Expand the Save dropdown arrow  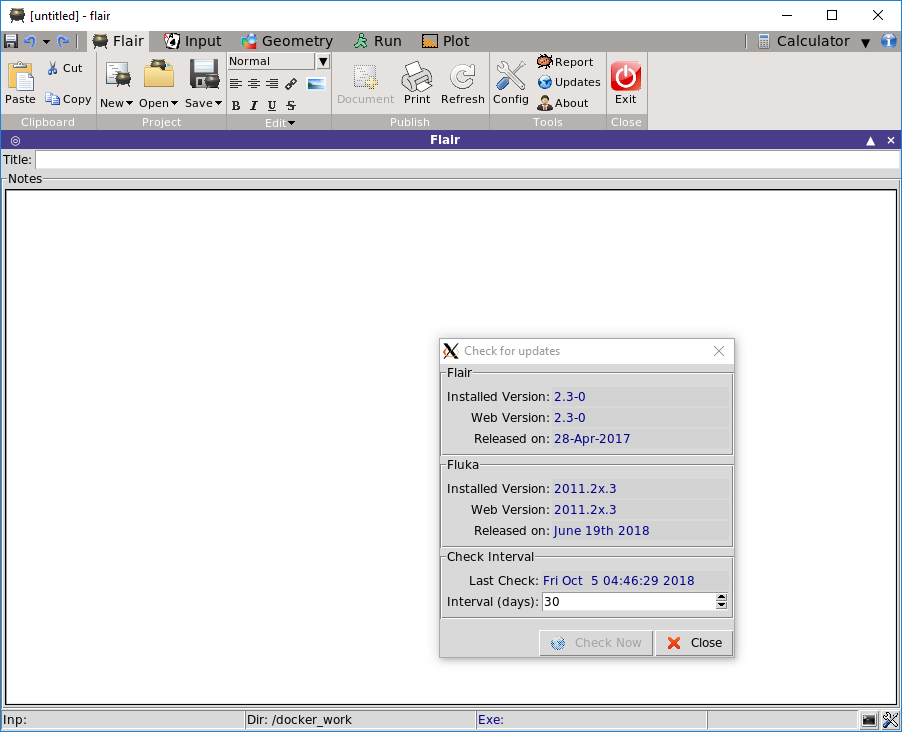[218, 104]
